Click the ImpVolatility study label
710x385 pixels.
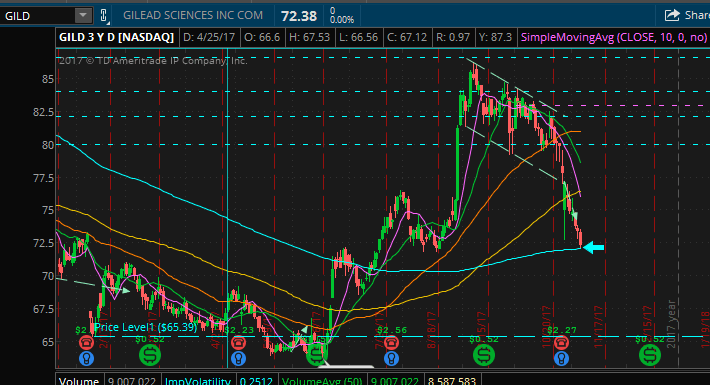[197, 381]
